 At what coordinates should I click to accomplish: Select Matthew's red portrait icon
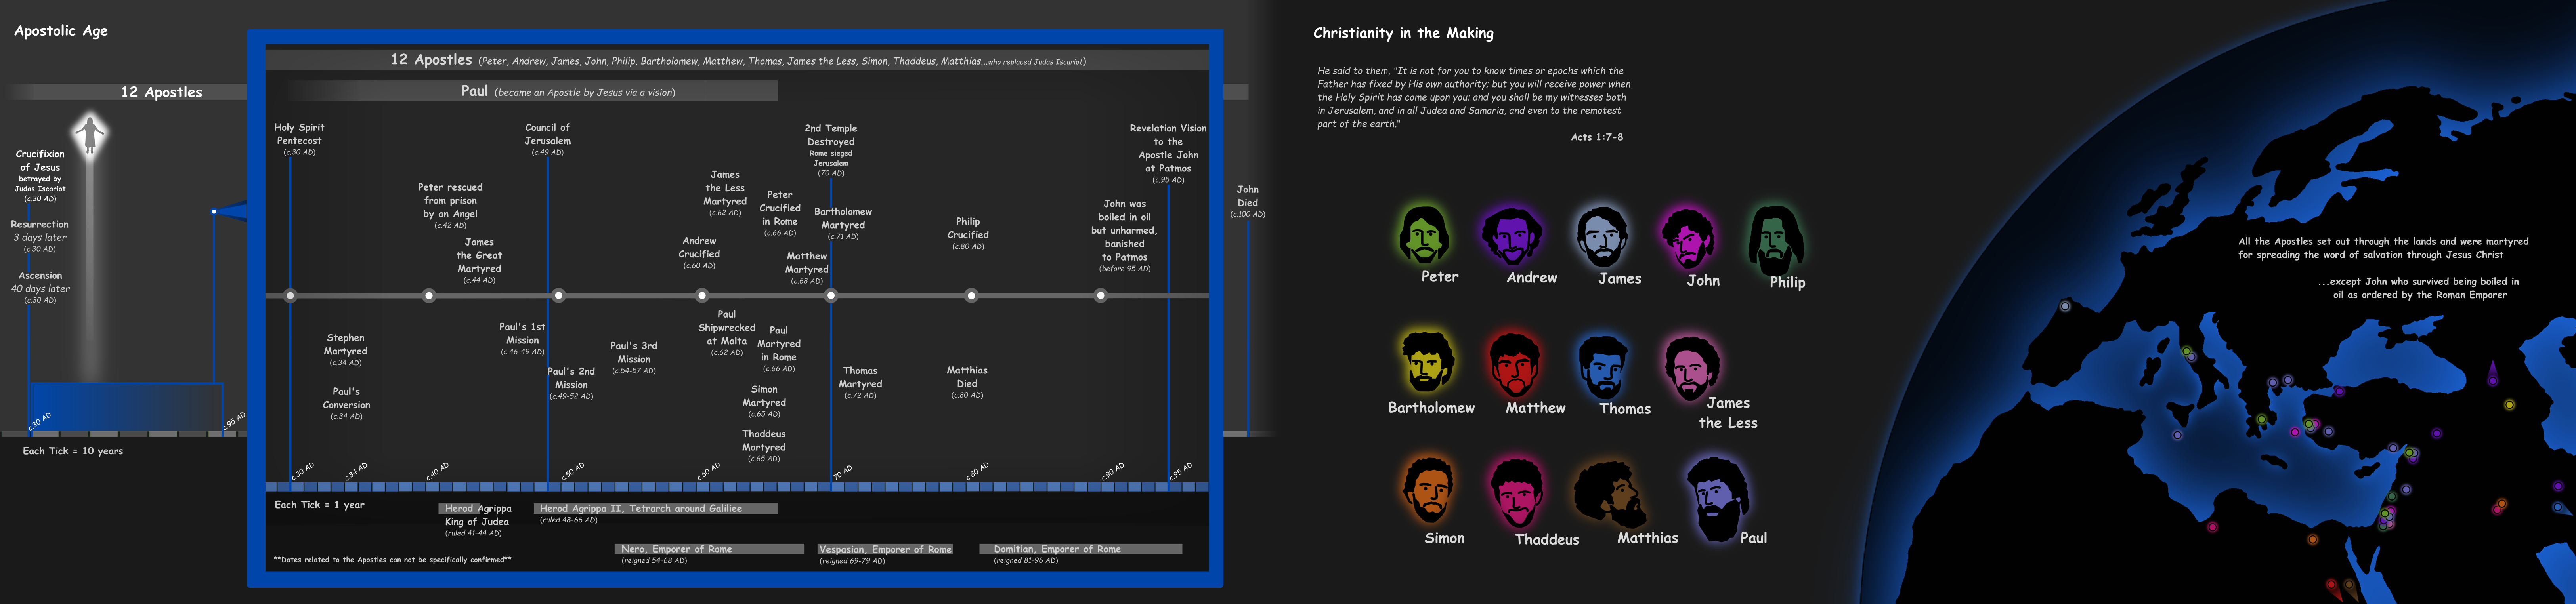(x=1515, y=365)
